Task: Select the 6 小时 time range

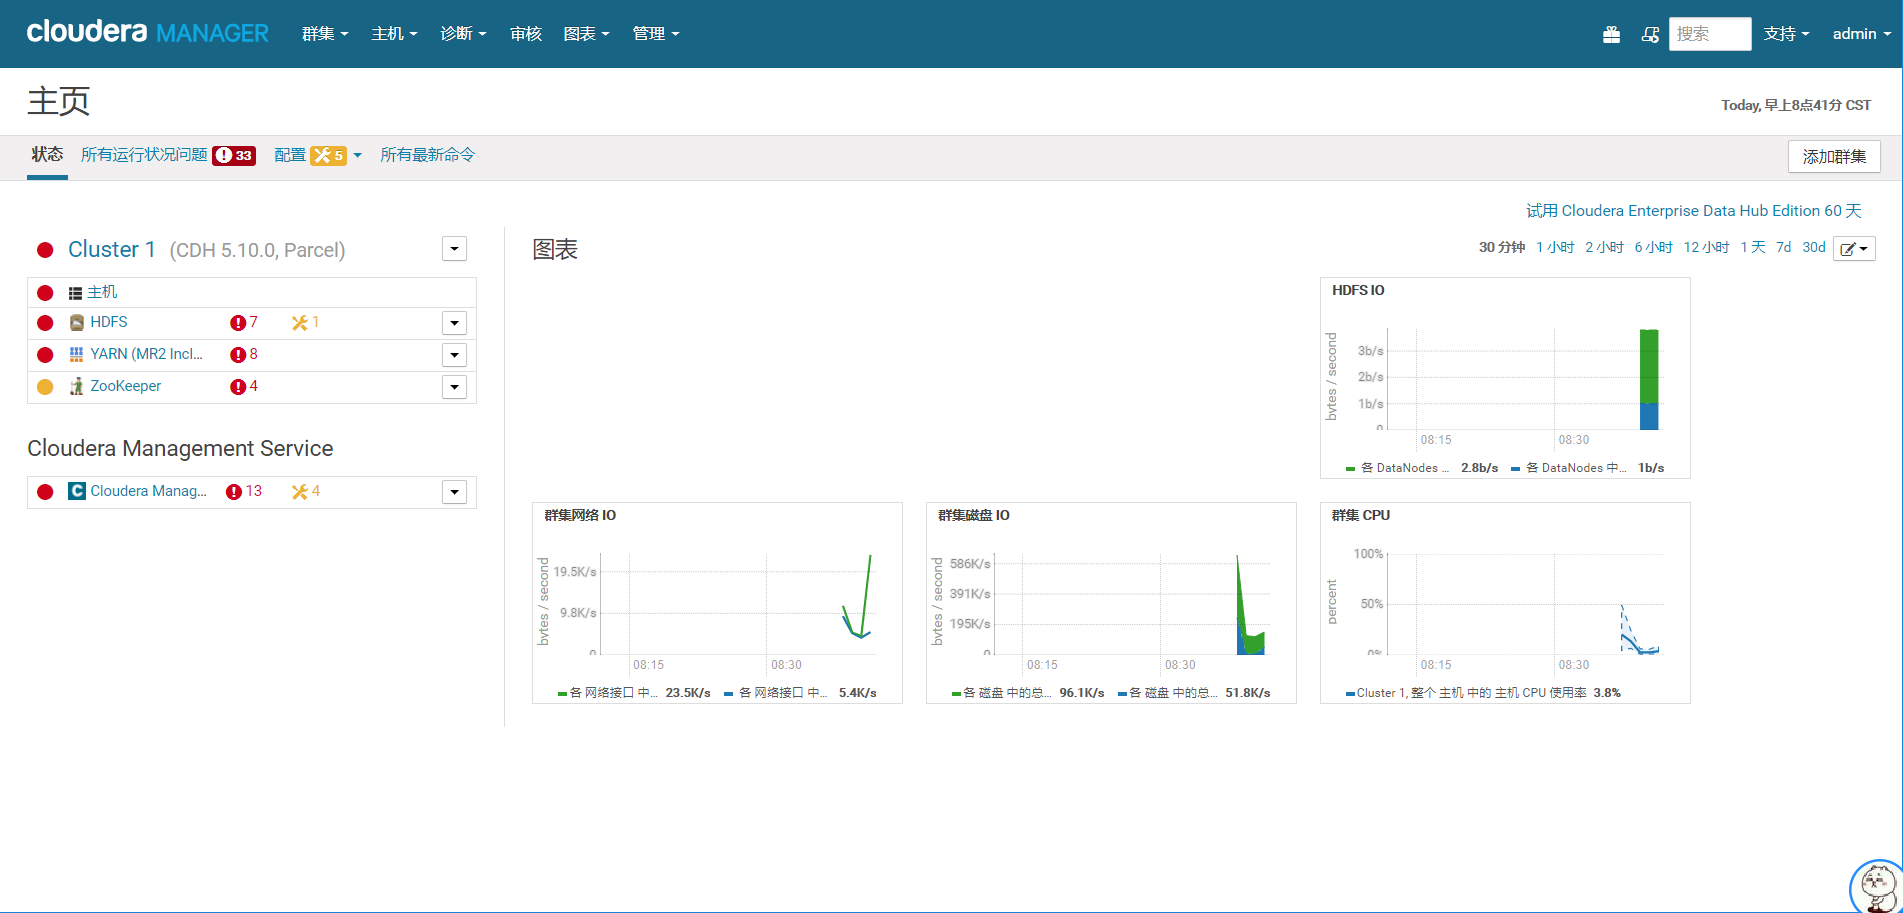Action: [x=1654, y=247]
